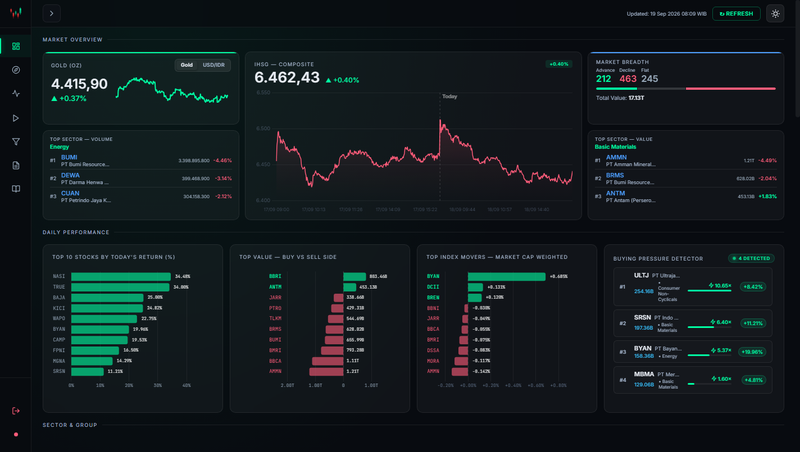Click the +8.42% badge for ULTJ
The image size is (800, 452).
pos(753,287)
